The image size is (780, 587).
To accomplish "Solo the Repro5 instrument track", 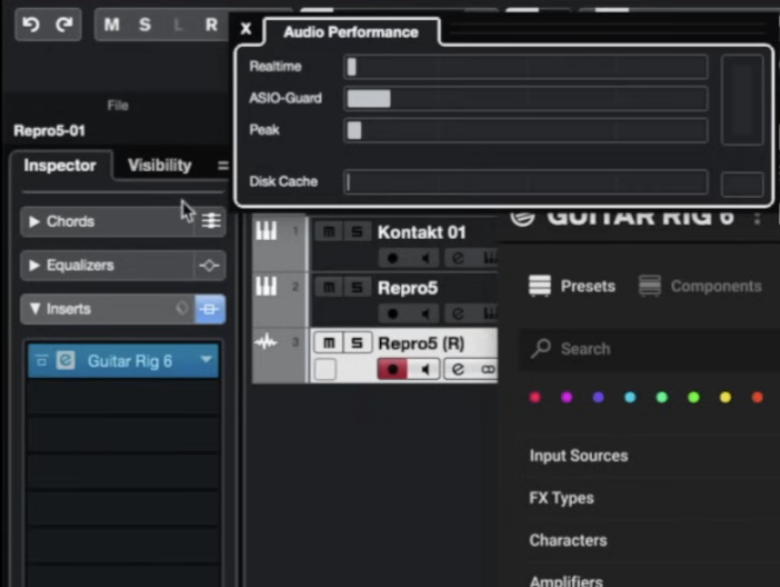I will 356,288.
